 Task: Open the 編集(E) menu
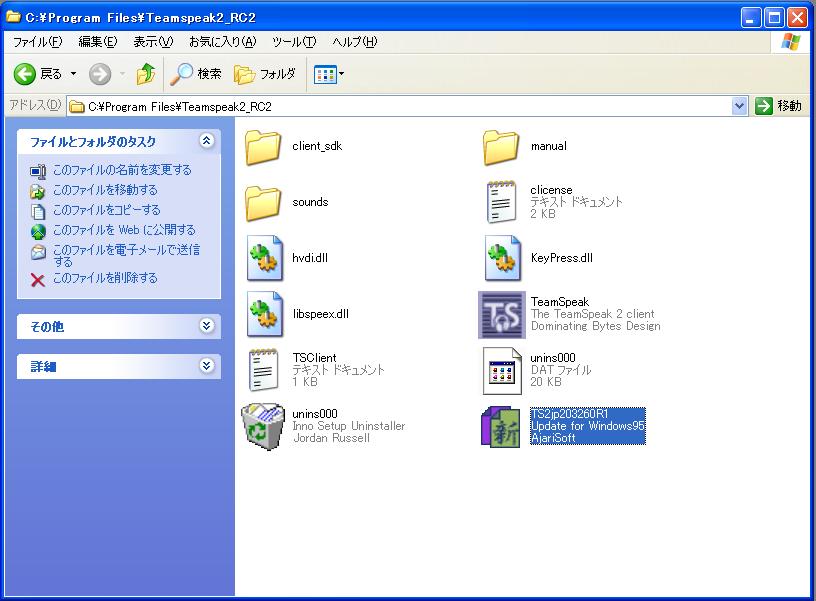point(98,42)
